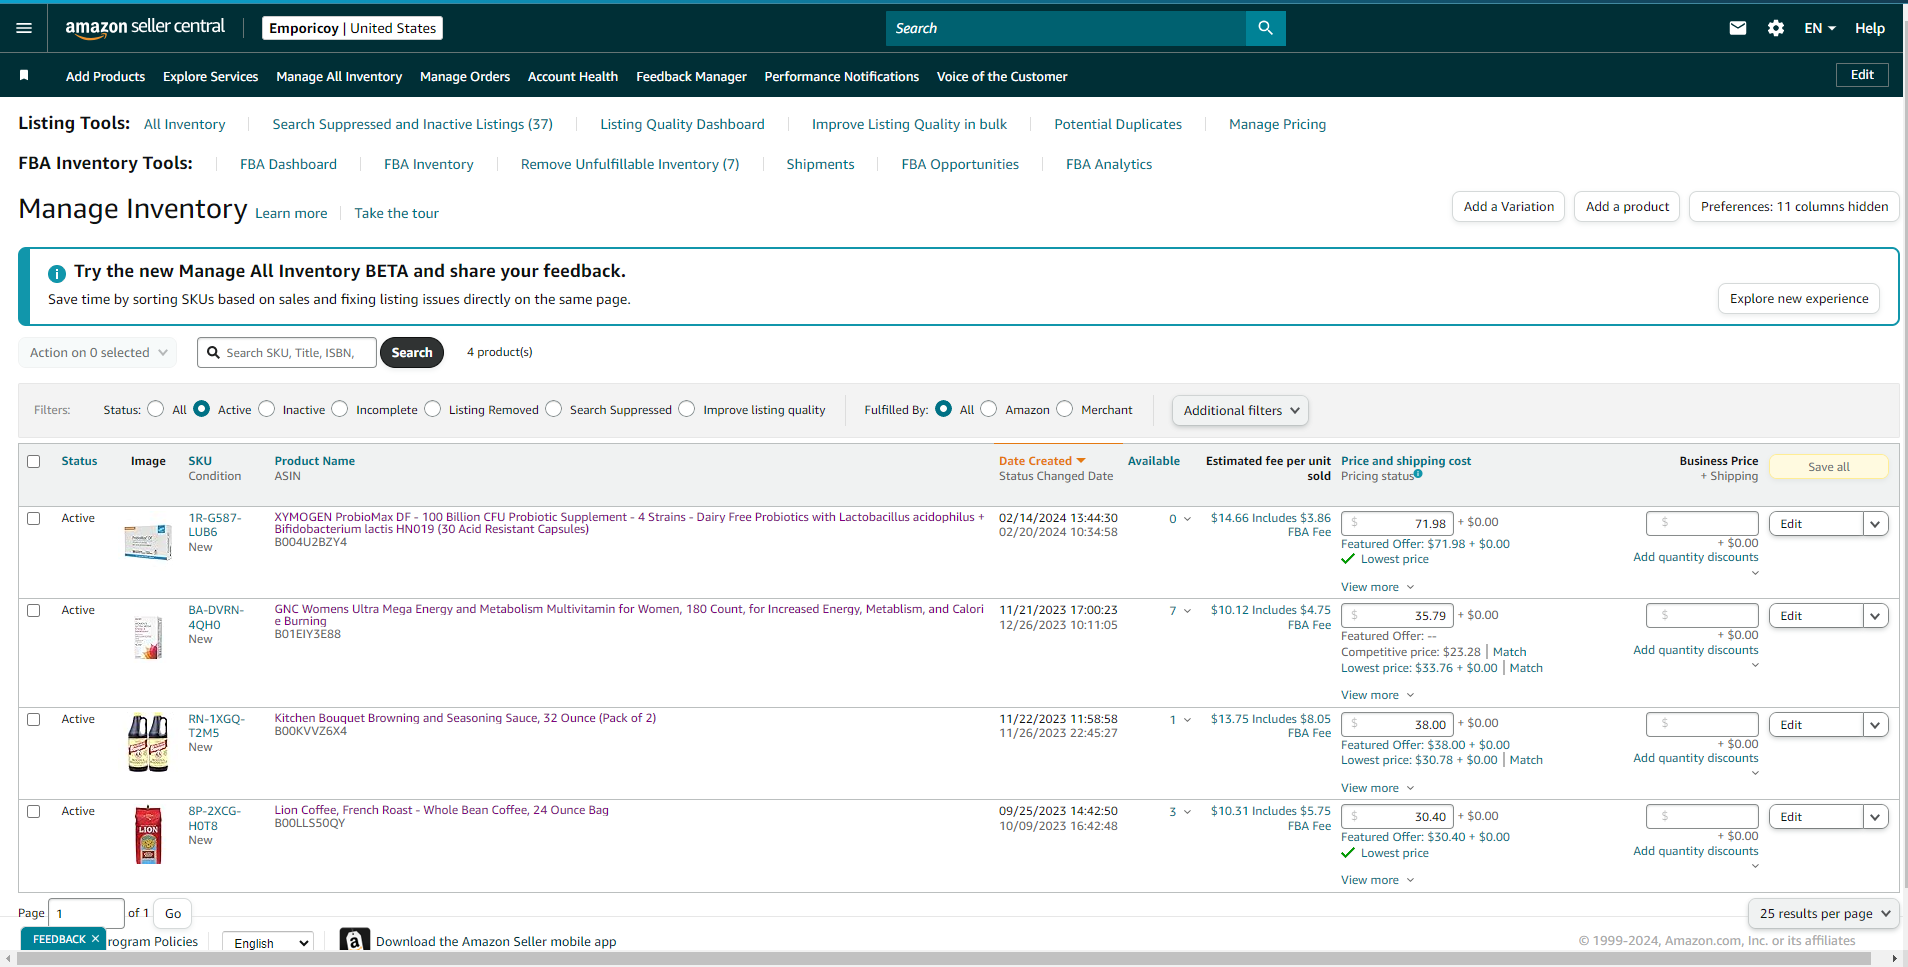
Task: Click the info icon in the BETA banner
Action: (57, 273)
